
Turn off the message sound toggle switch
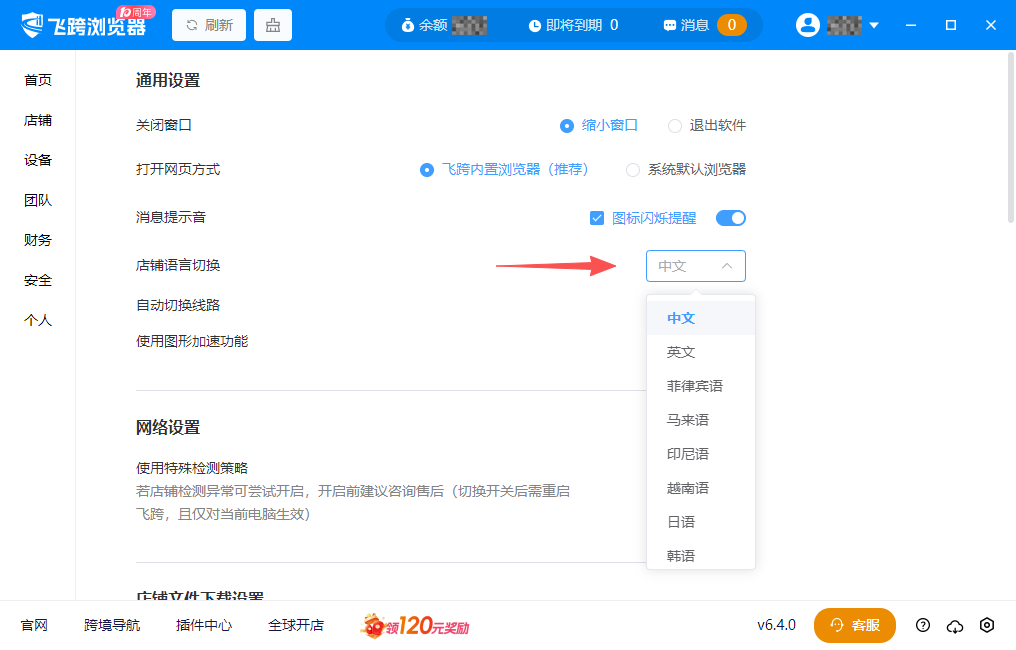pyautogui.click(x=730, y=217)
